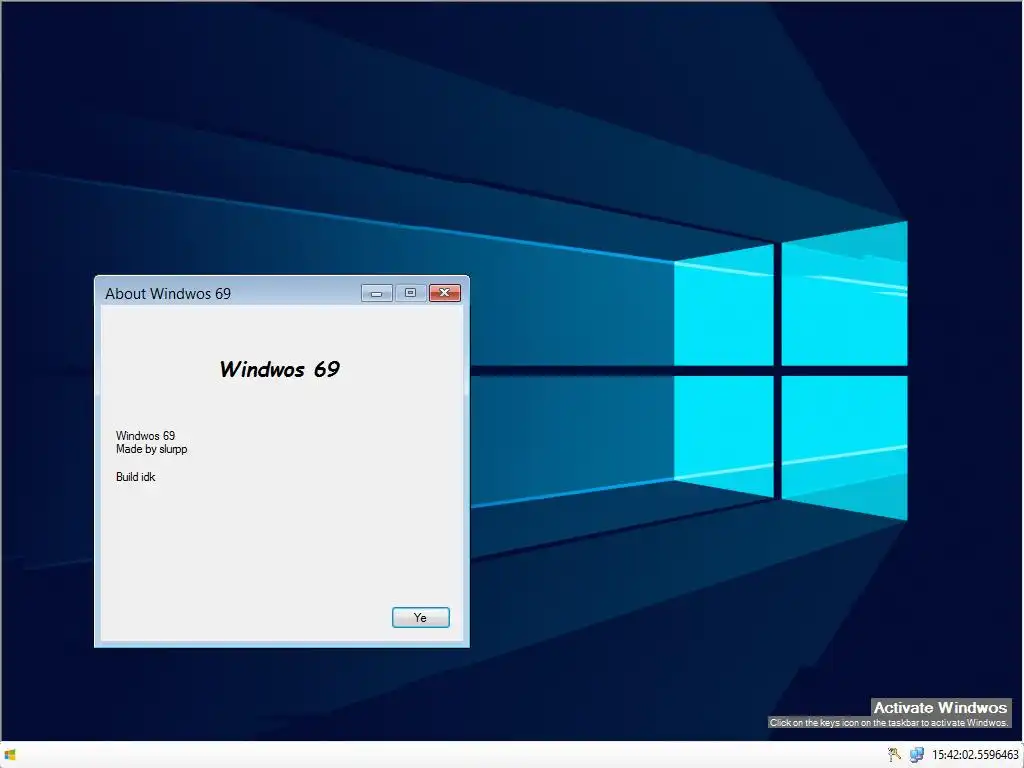This screenshot has height=768, width=1024.
Task: Close the About Windwos 69 dialog
Action: [445, 293]
